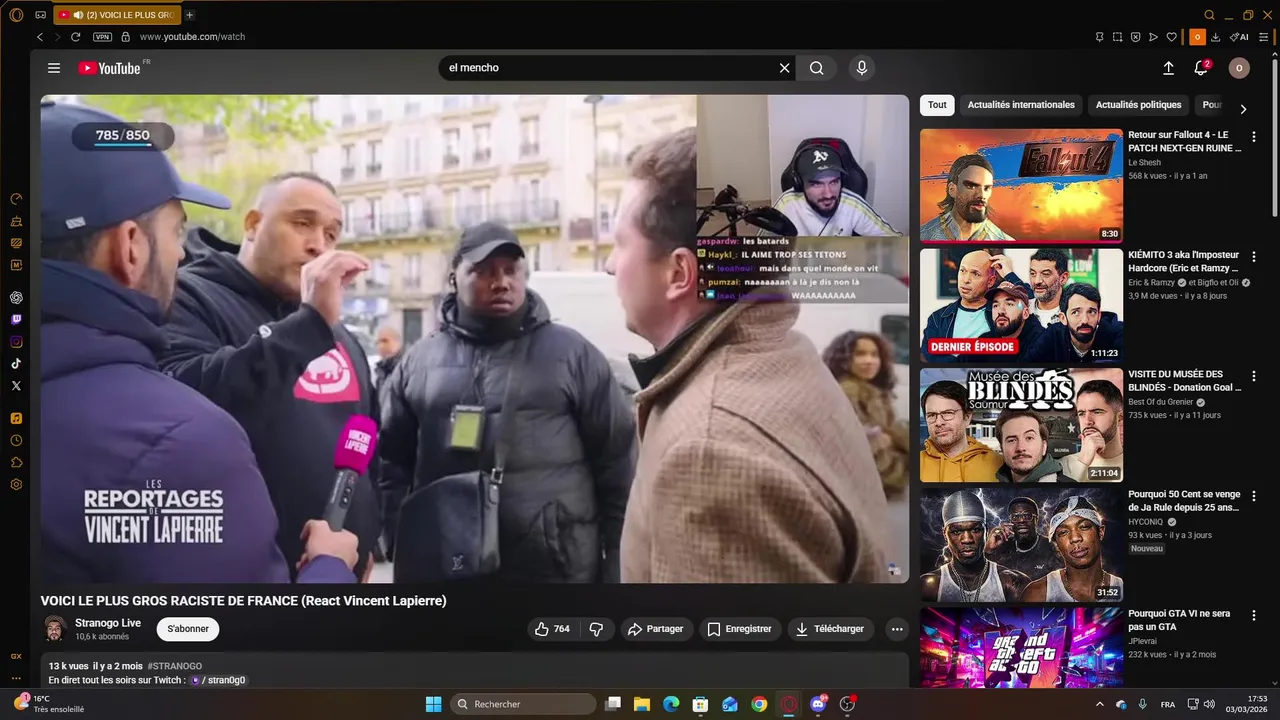
Task: Open the Windows Start button
Action: click(x=433, y=704)
